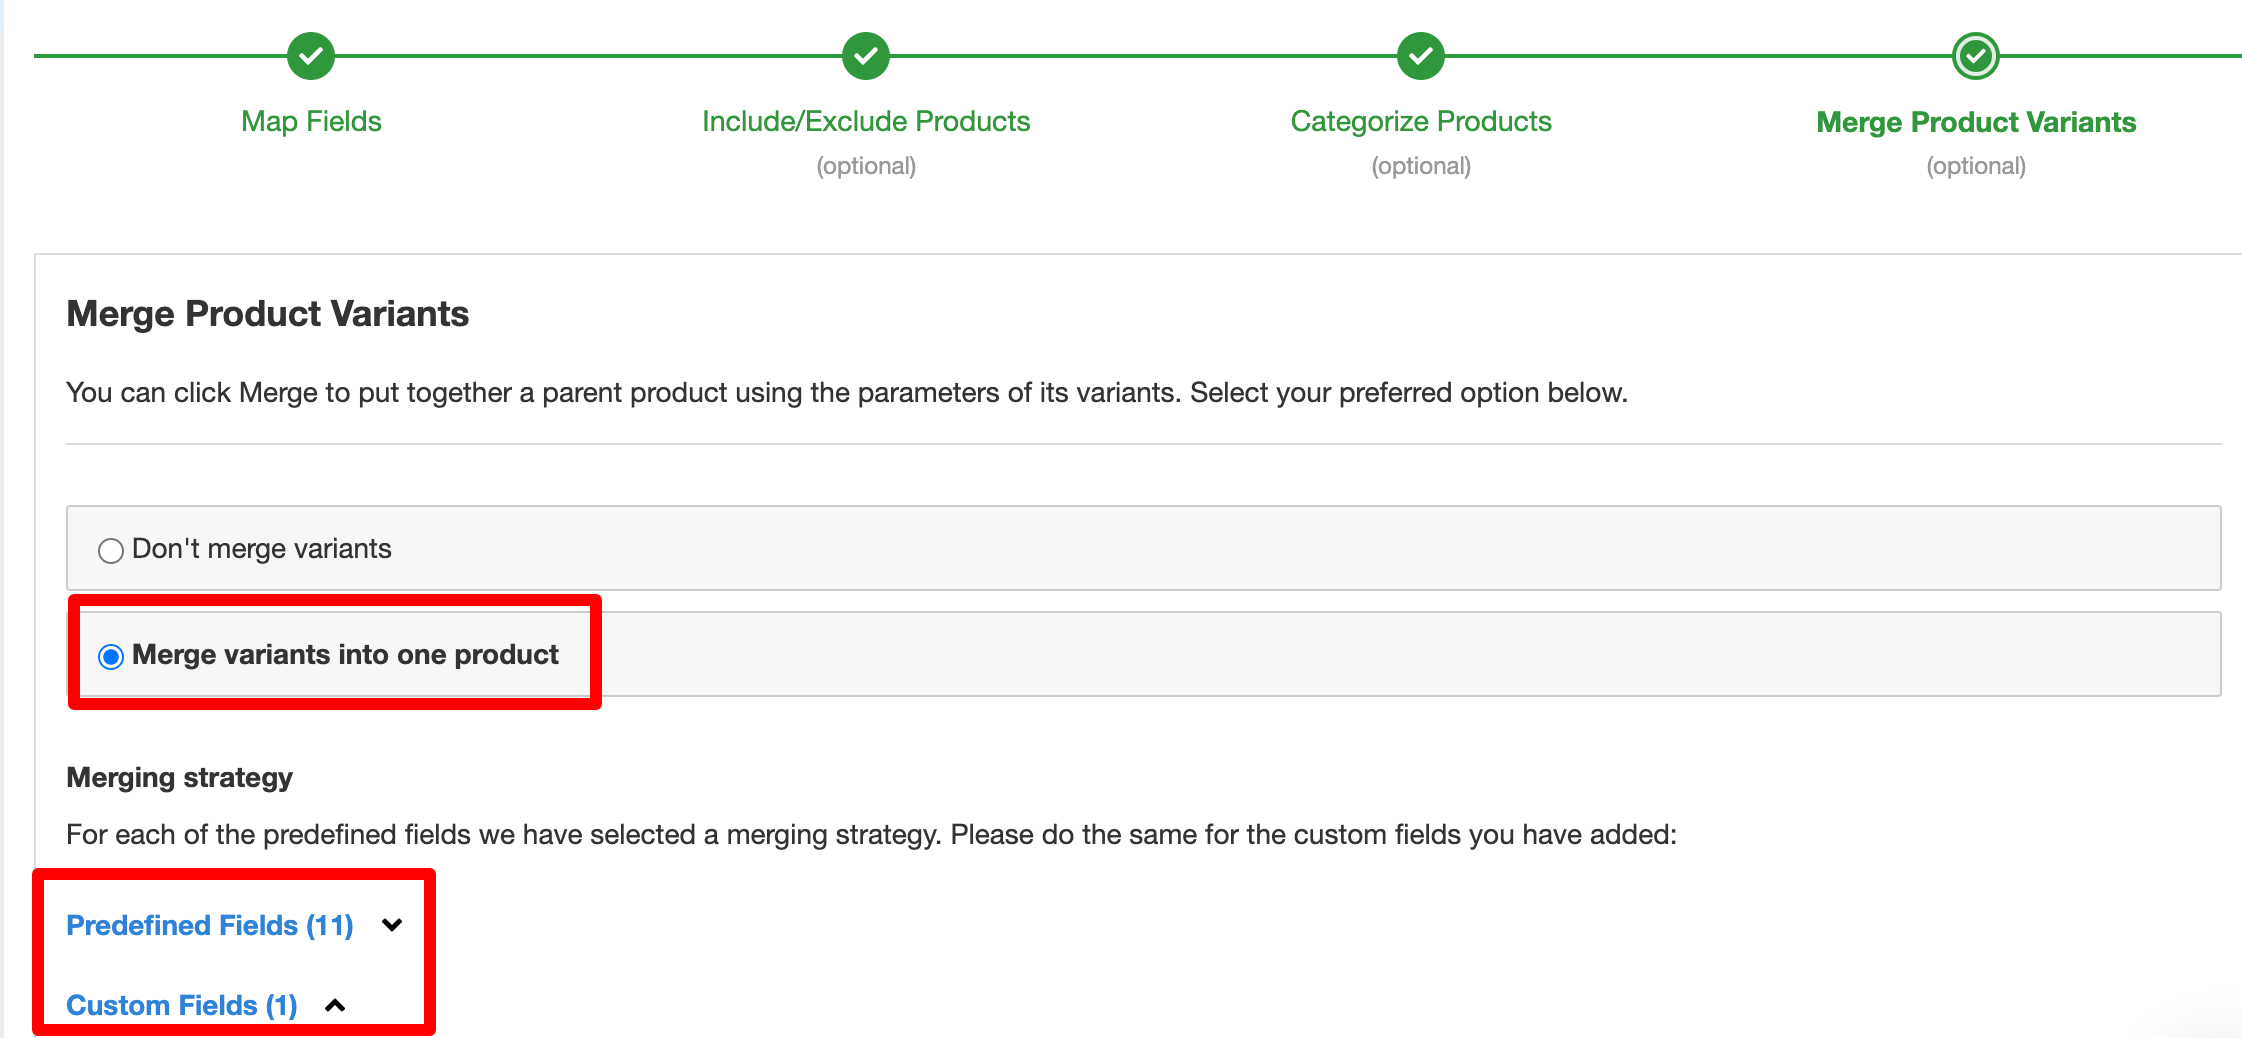2242x1038 pixels.
Task: Toggle the filled radio circle in the highlighted option
Action: coord(111,656)
